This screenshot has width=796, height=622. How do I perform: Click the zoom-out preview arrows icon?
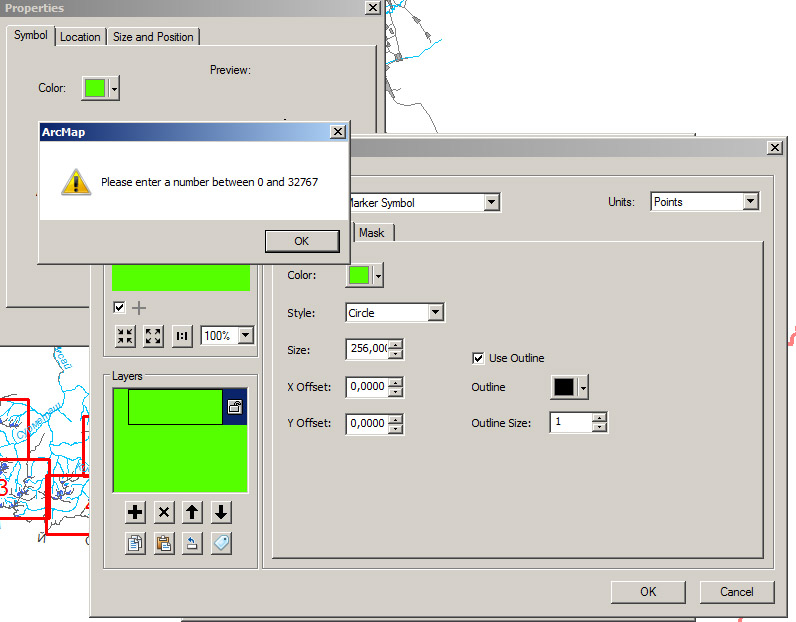(x=125, y=336)
